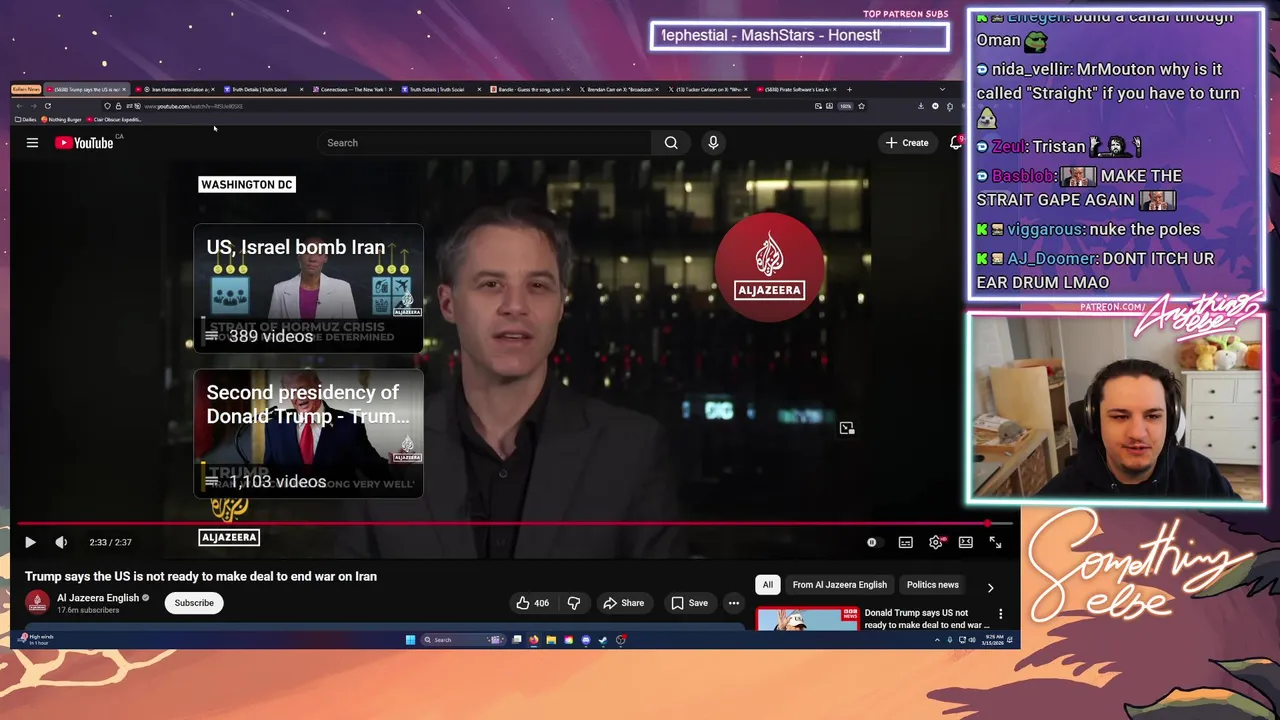Open the Dailies bookmark folder
The image size is (1280, 720).
coord(27,119)
